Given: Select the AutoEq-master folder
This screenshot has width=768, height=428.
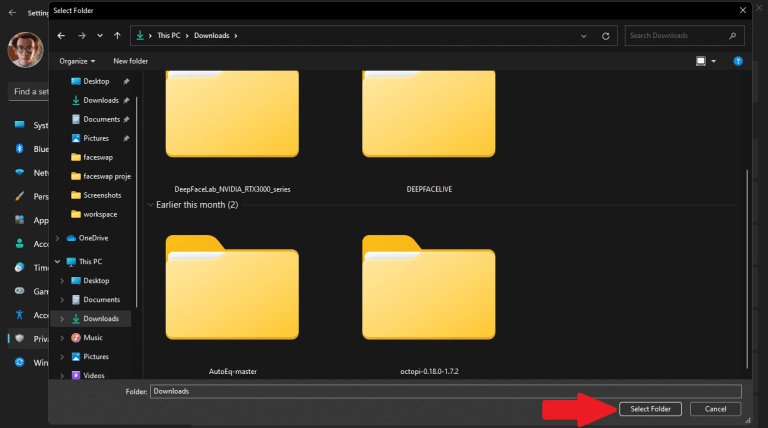Looking at the screenshot, I should pyautogui.click(x=232, y=305).
